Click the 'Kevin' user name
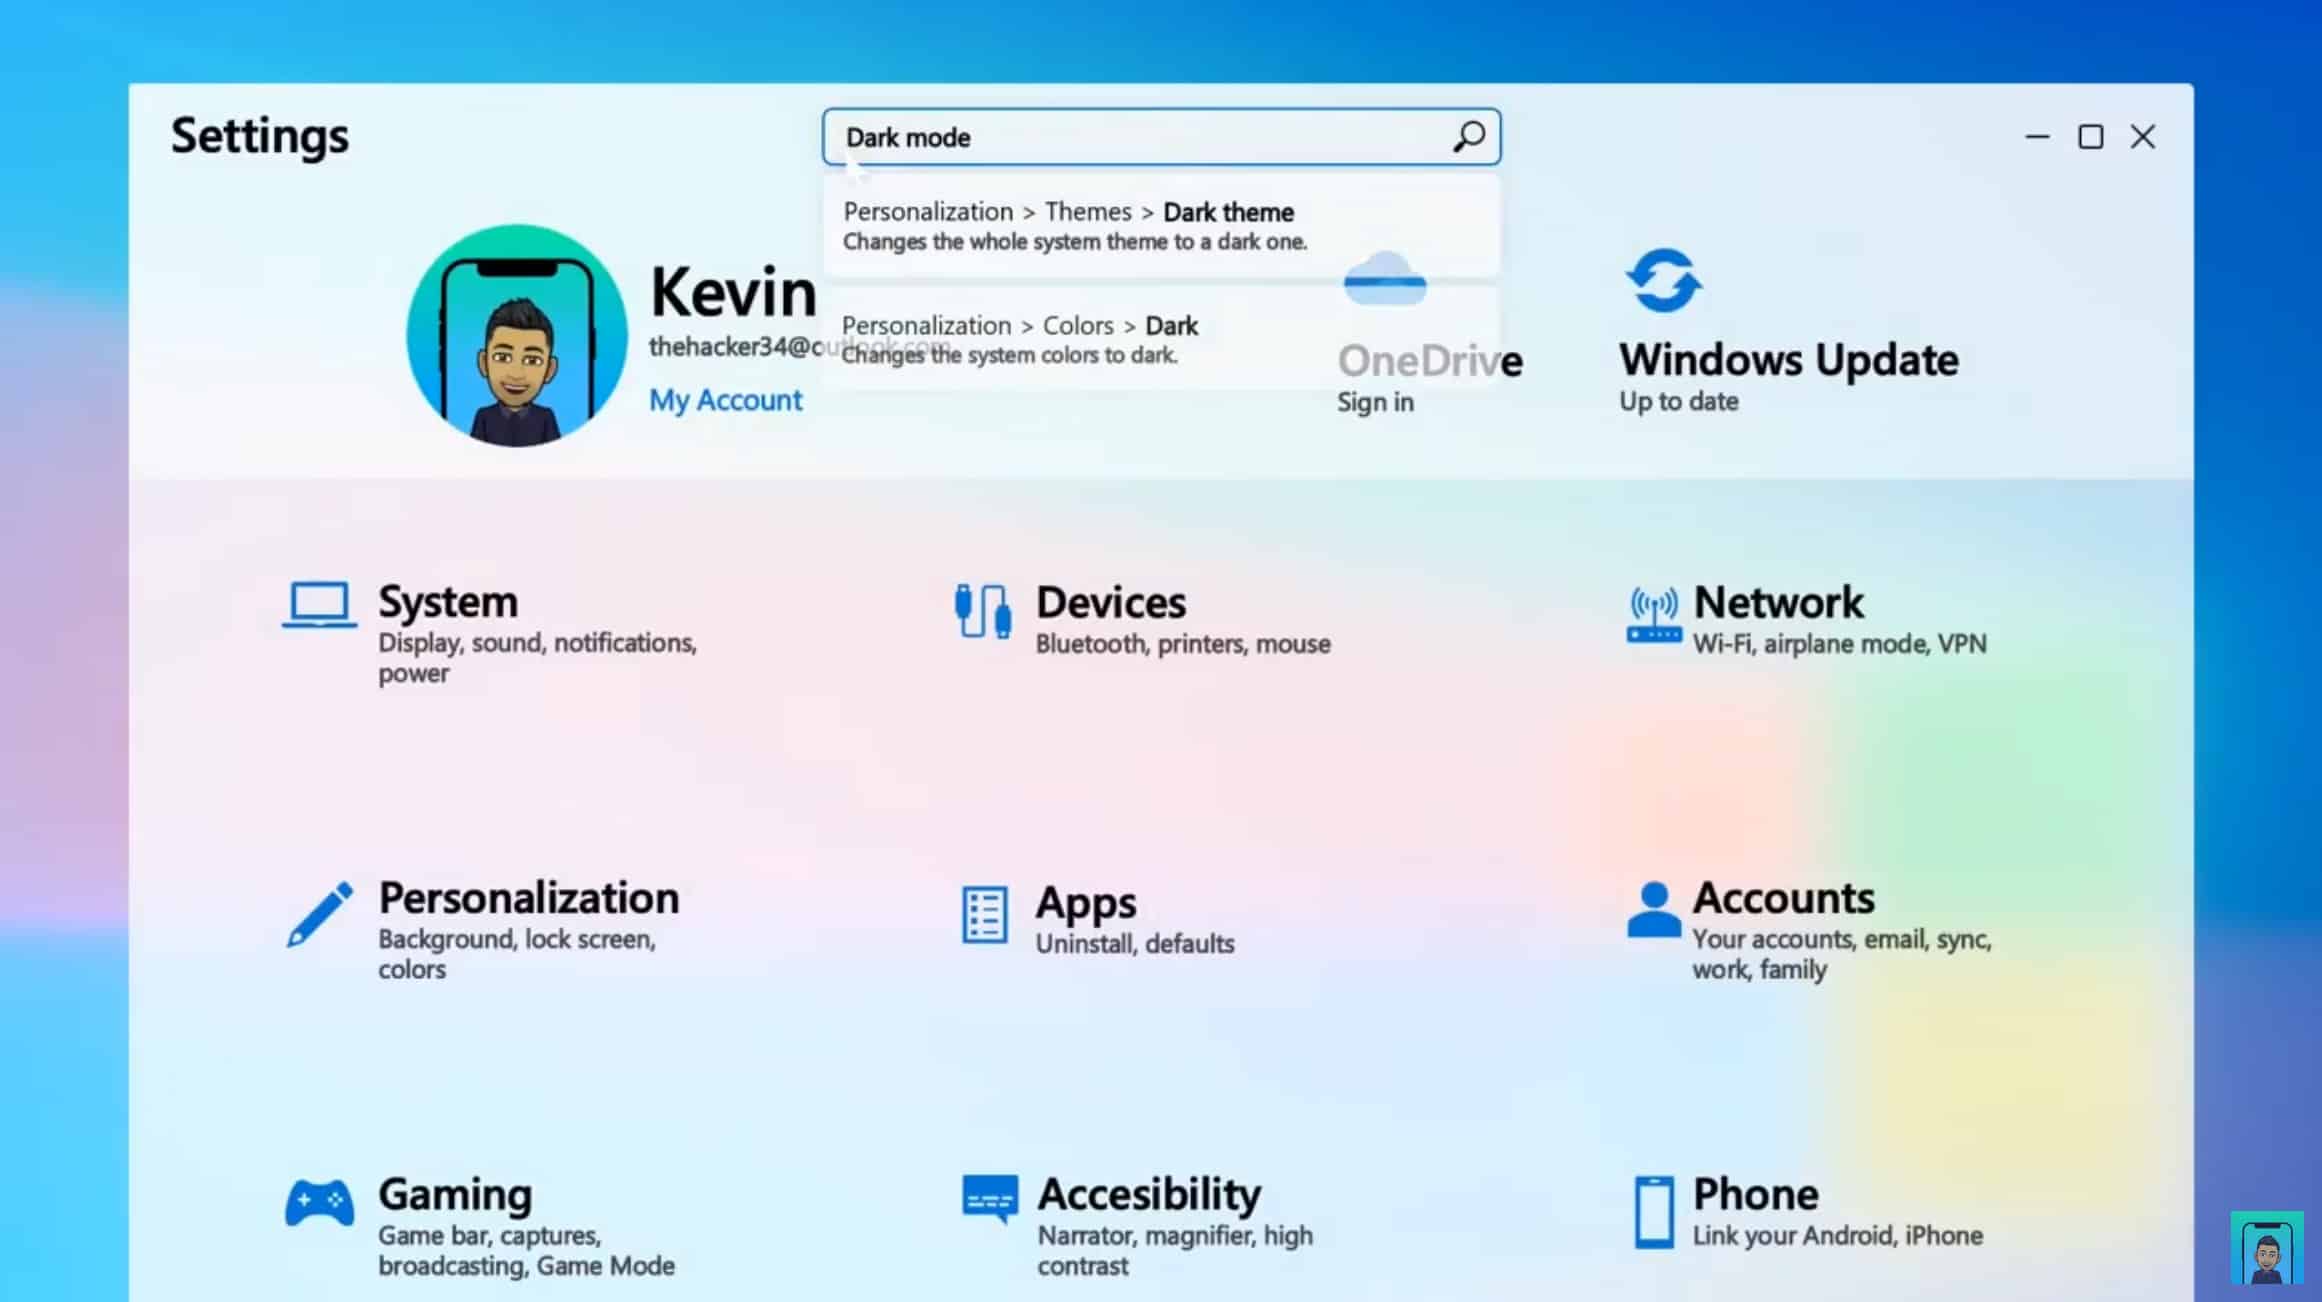 coord(733,292)
